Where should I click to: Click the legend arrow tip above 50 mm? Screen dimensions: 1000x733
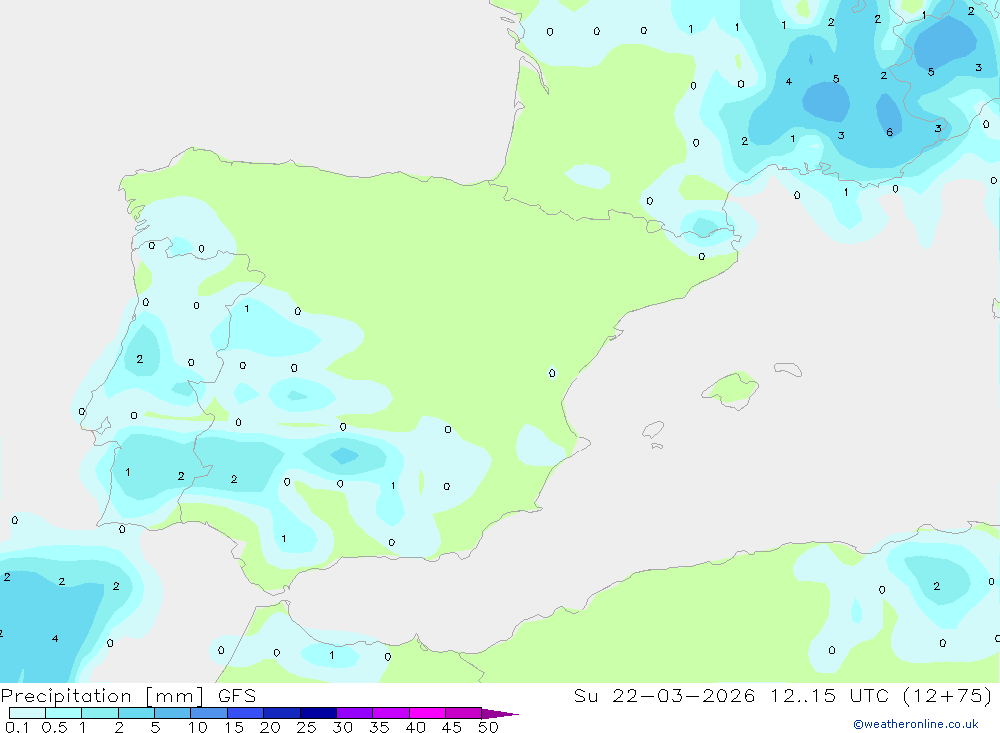coord(500,714)
